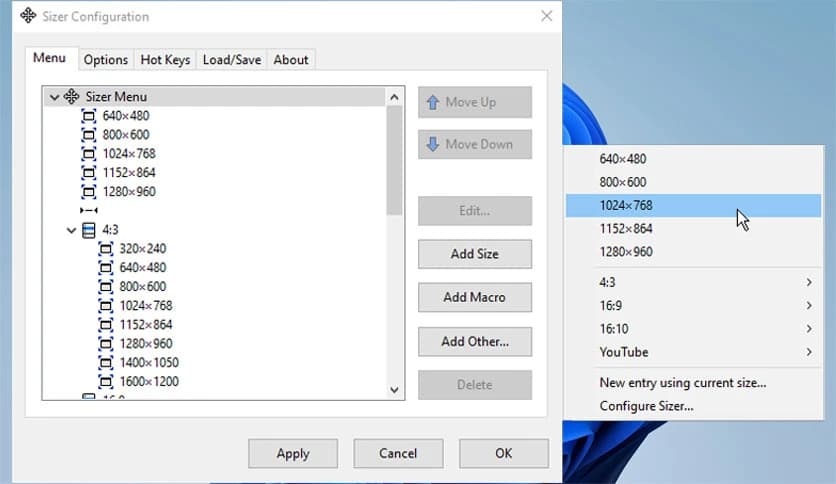Select New entry using current size
This screenshot has width=836, height=484.
click(693, 383)
